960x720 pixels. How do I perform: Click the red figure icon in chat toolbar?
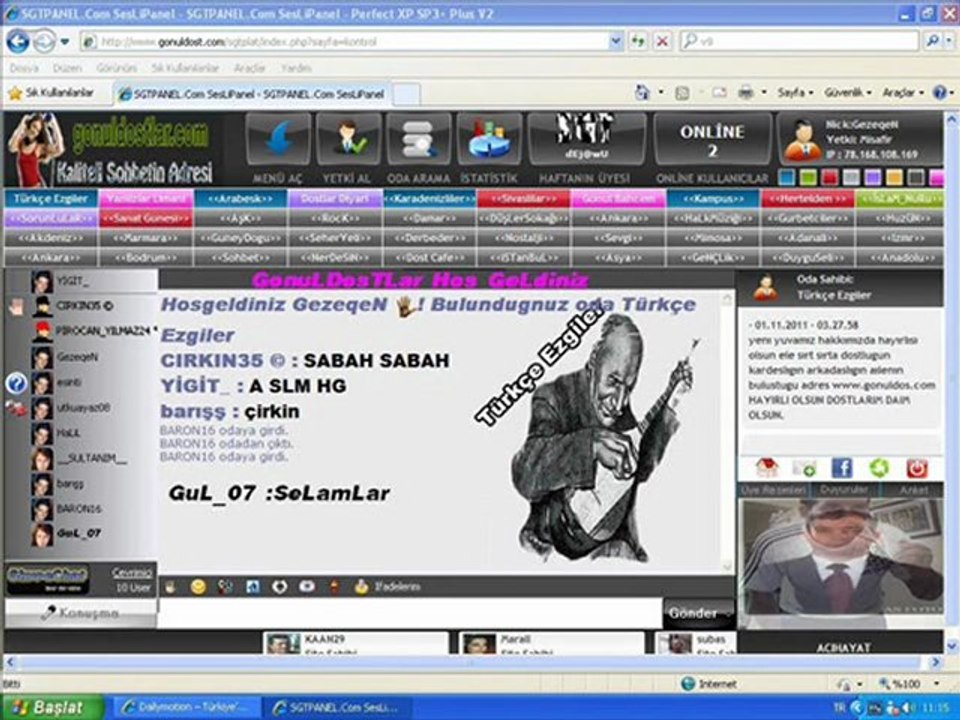click(x=334, y=587)
